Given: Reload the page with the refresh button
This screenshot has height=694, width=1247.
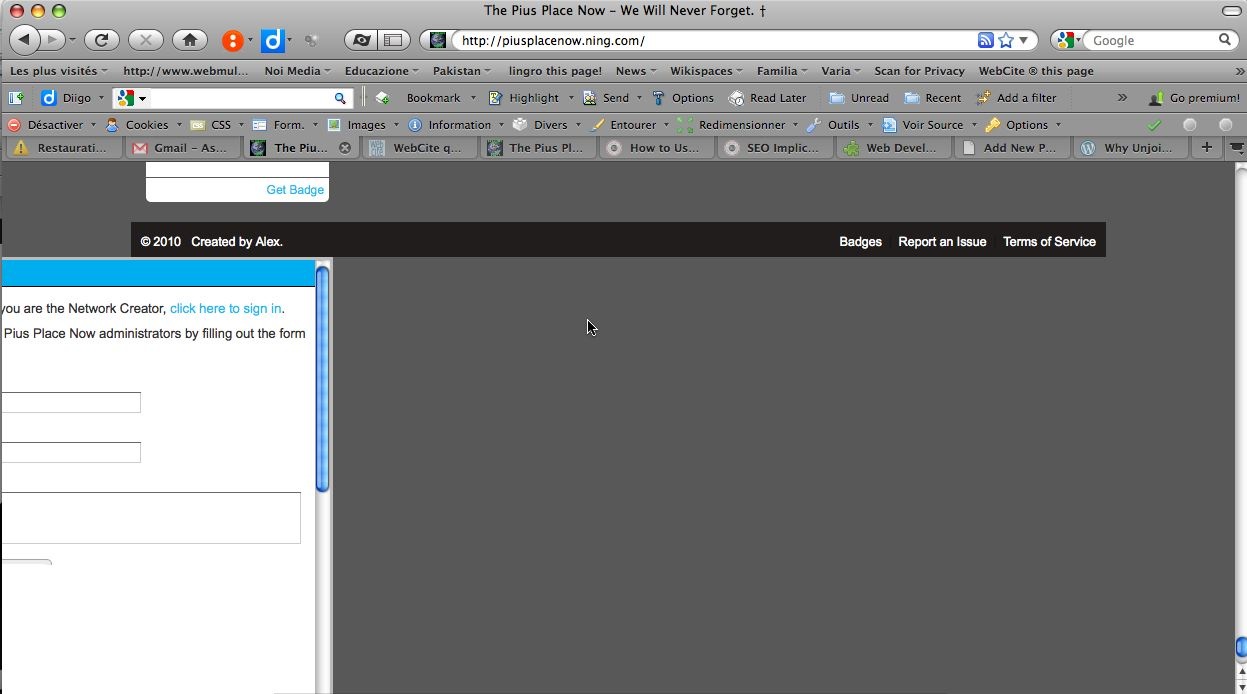Looking at the screenshot, I should (101, 40).
